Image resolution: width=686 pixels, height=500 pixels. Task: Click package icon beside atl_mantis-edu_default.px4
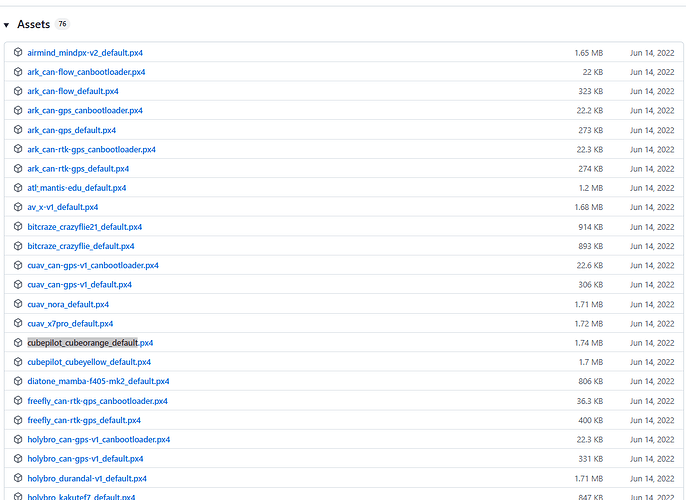point(18,188)
